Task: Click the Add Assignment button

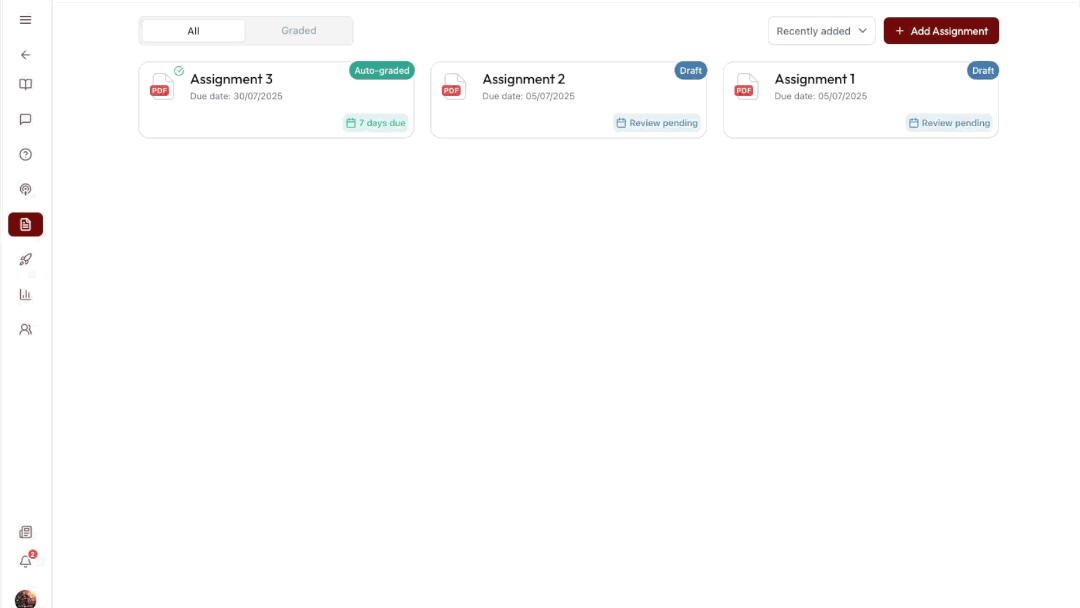Action: [941, 31]
